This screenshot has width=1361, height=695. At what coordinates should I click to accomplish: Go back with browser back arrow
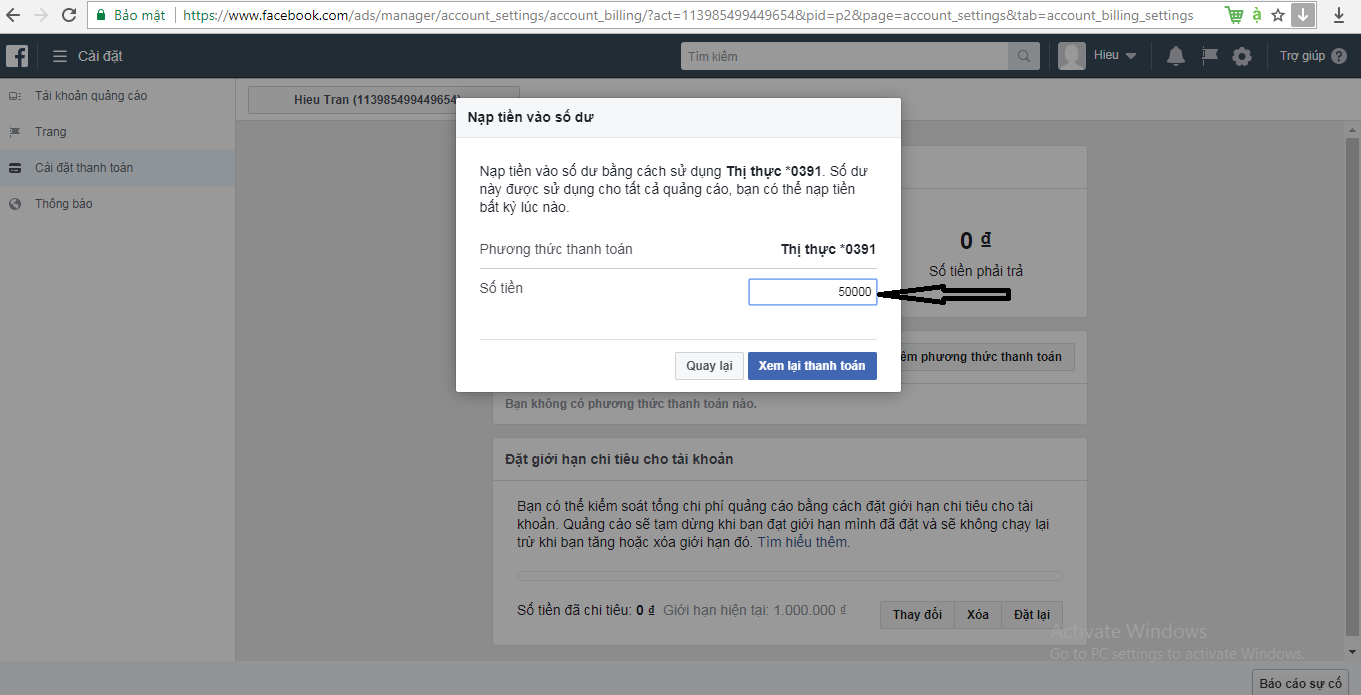(13, 16)
